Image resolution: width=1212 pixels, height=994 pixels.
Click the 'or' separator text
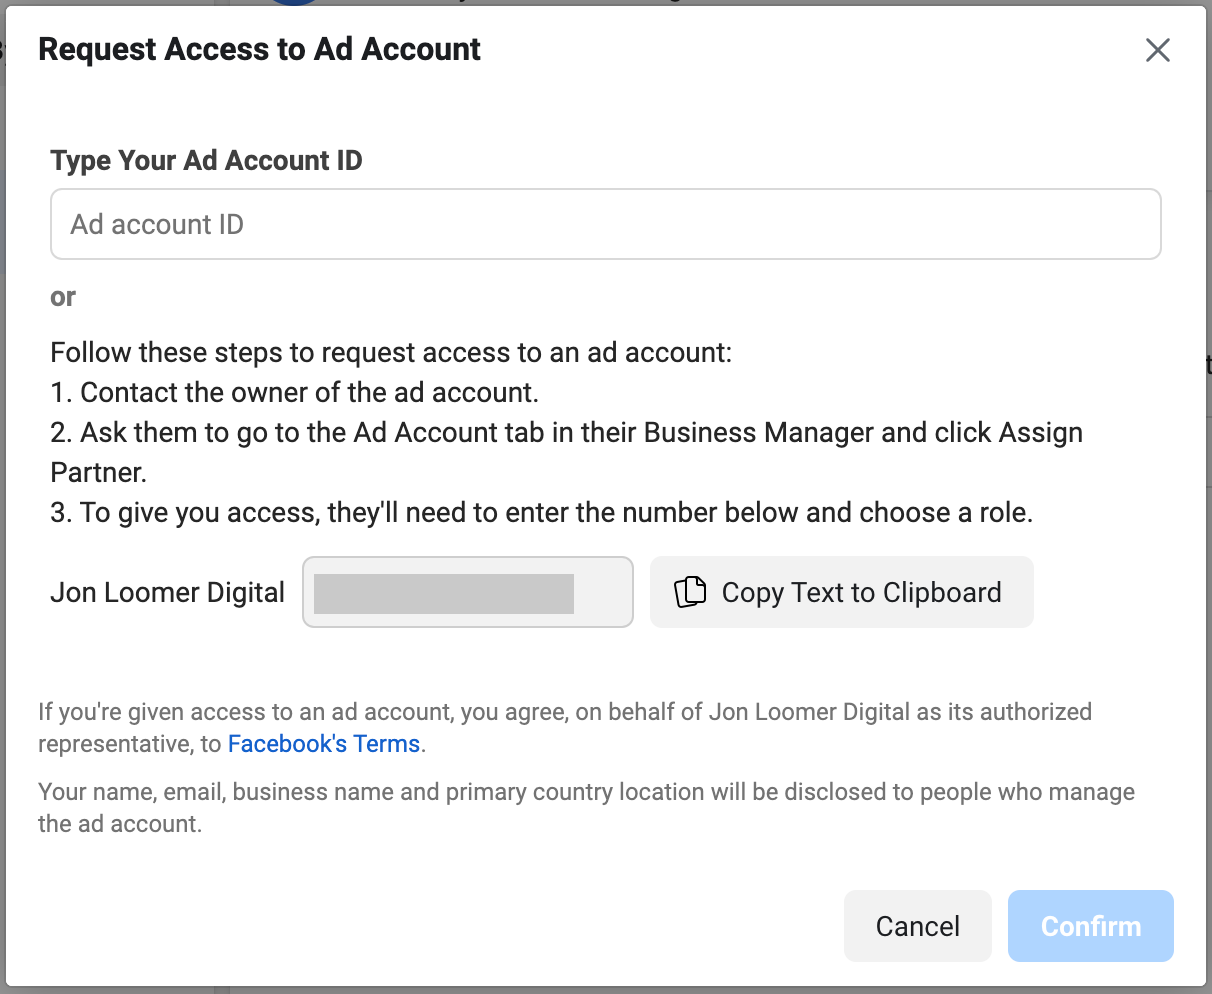(x=63, y=297)
